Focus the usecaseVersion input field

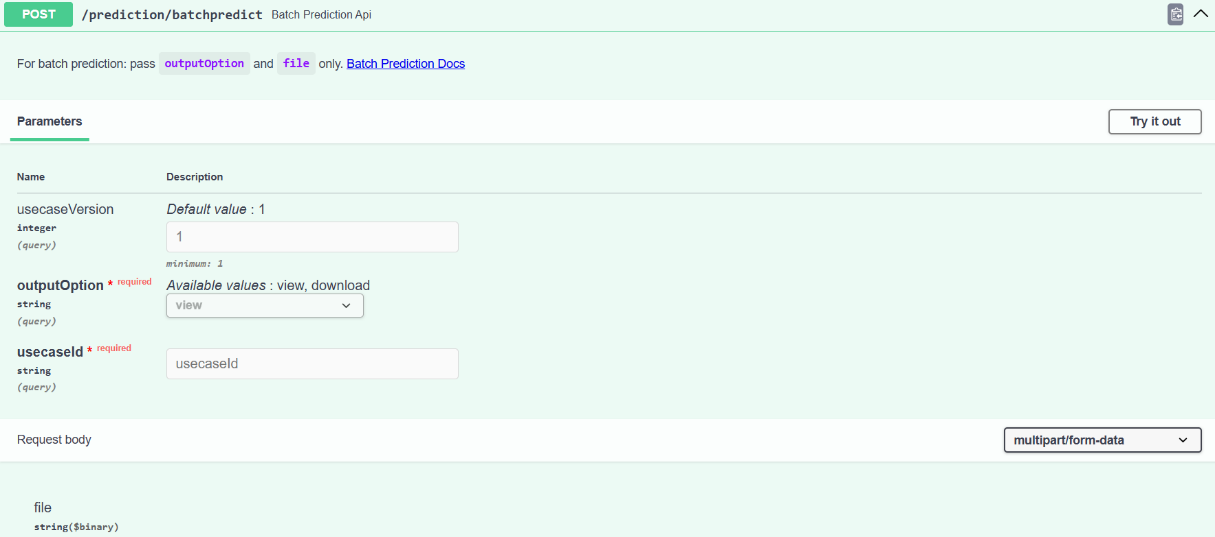(312, 237)
